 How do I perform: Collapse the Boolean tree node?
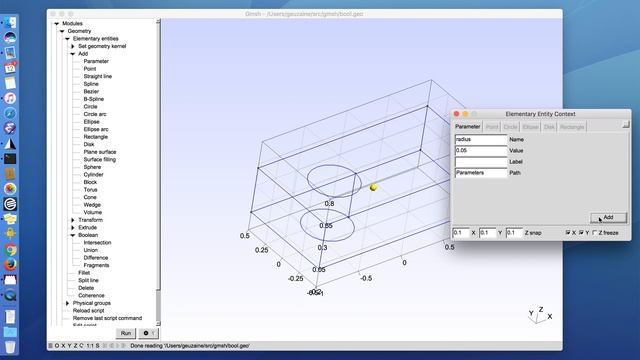tap(73, 235)
